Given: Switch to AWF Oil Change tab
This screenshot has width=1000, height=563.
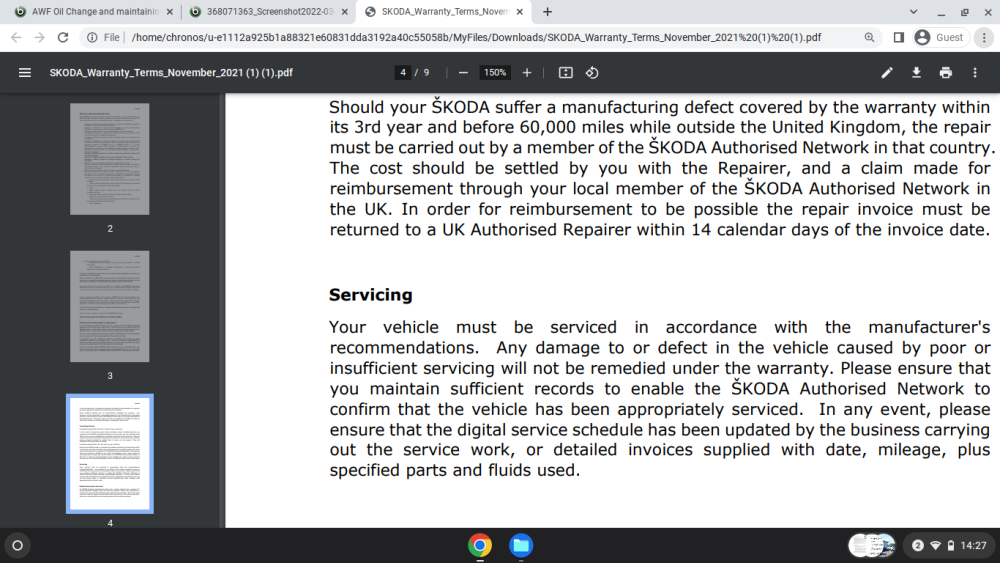Looking at the screenshot, I should pyautogui.click(x=93, y=11).
